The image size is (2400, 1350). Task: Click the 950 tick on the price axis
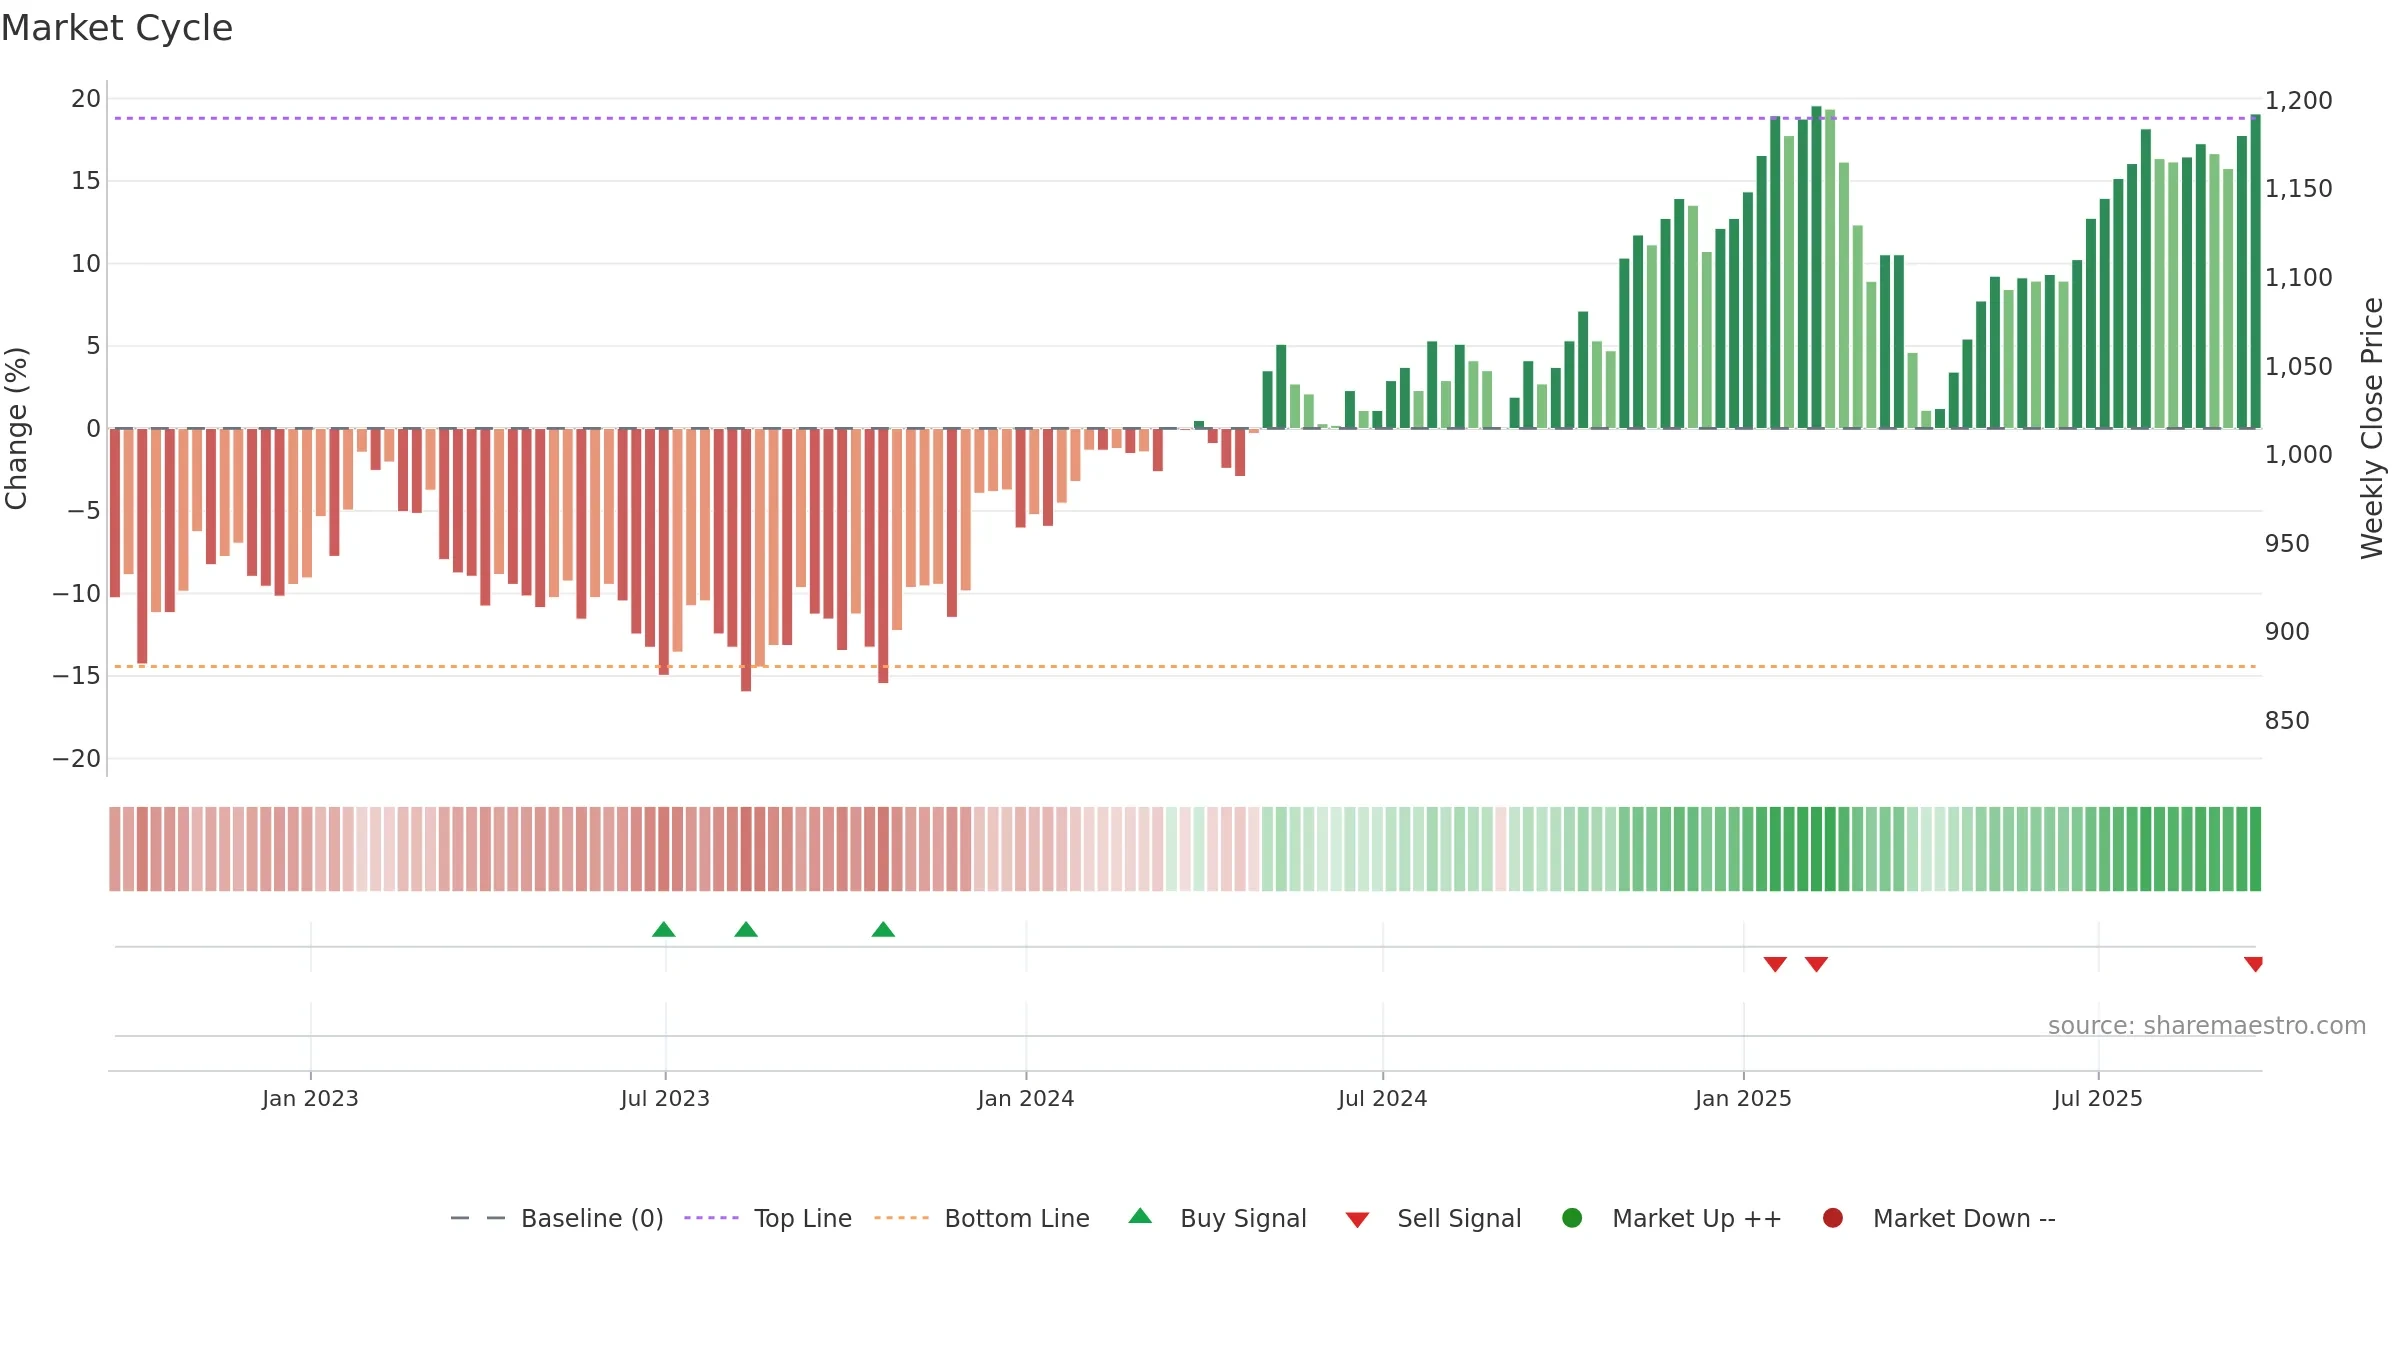2288,544
